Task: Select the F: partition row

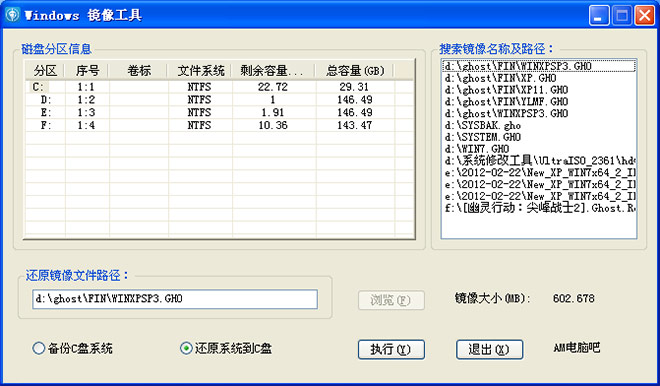Action: (219, 125)
